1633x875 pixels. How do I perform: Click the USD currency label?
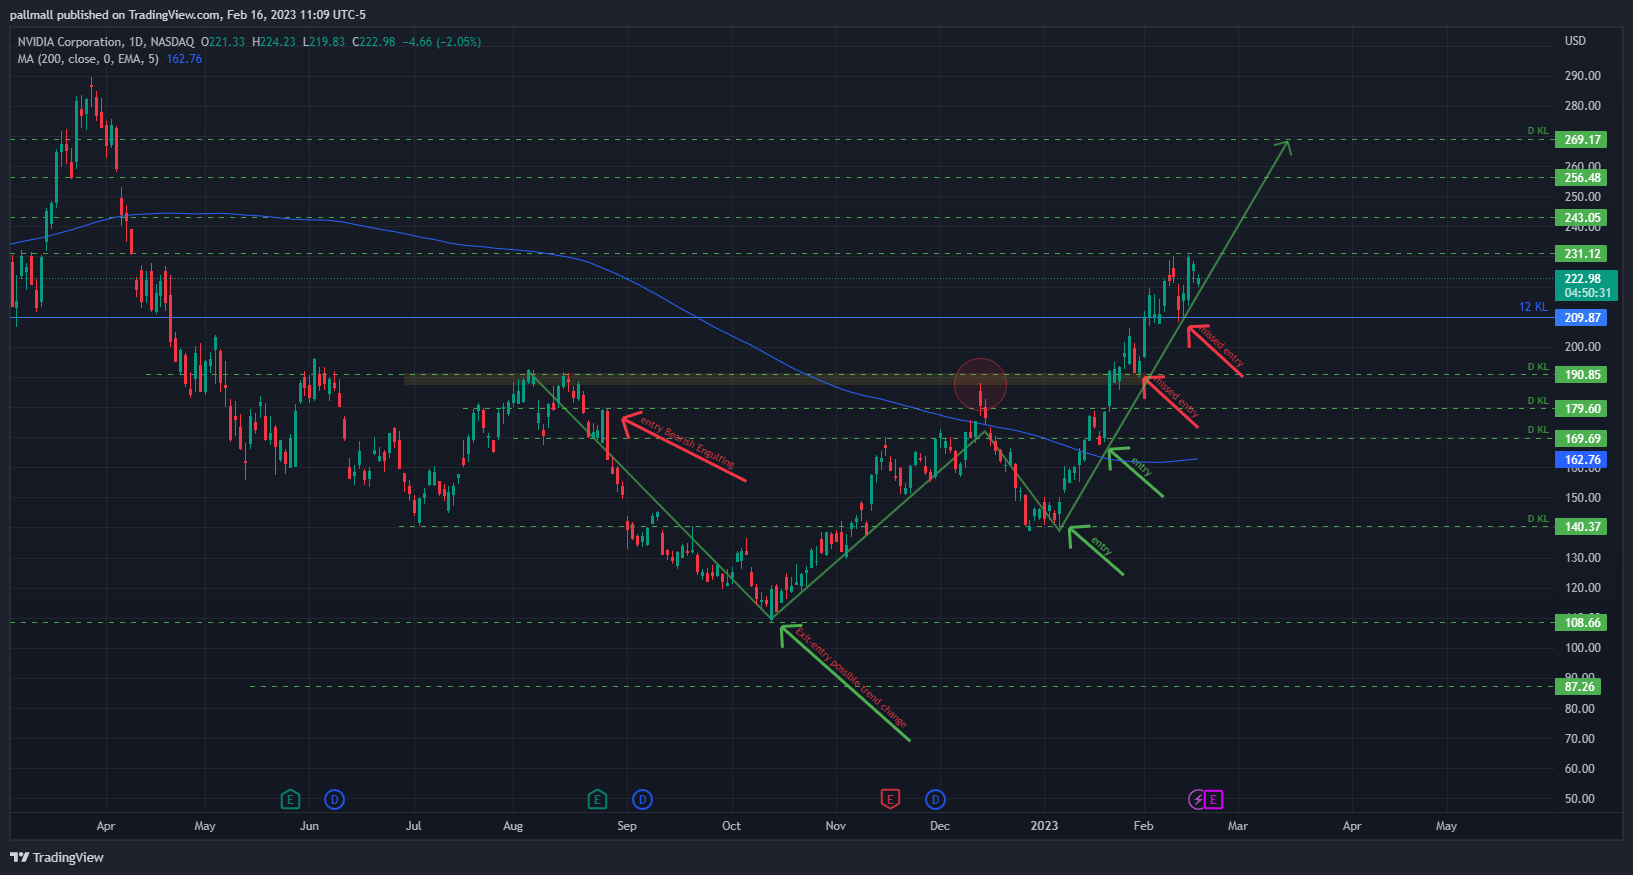coord(1575,41)
